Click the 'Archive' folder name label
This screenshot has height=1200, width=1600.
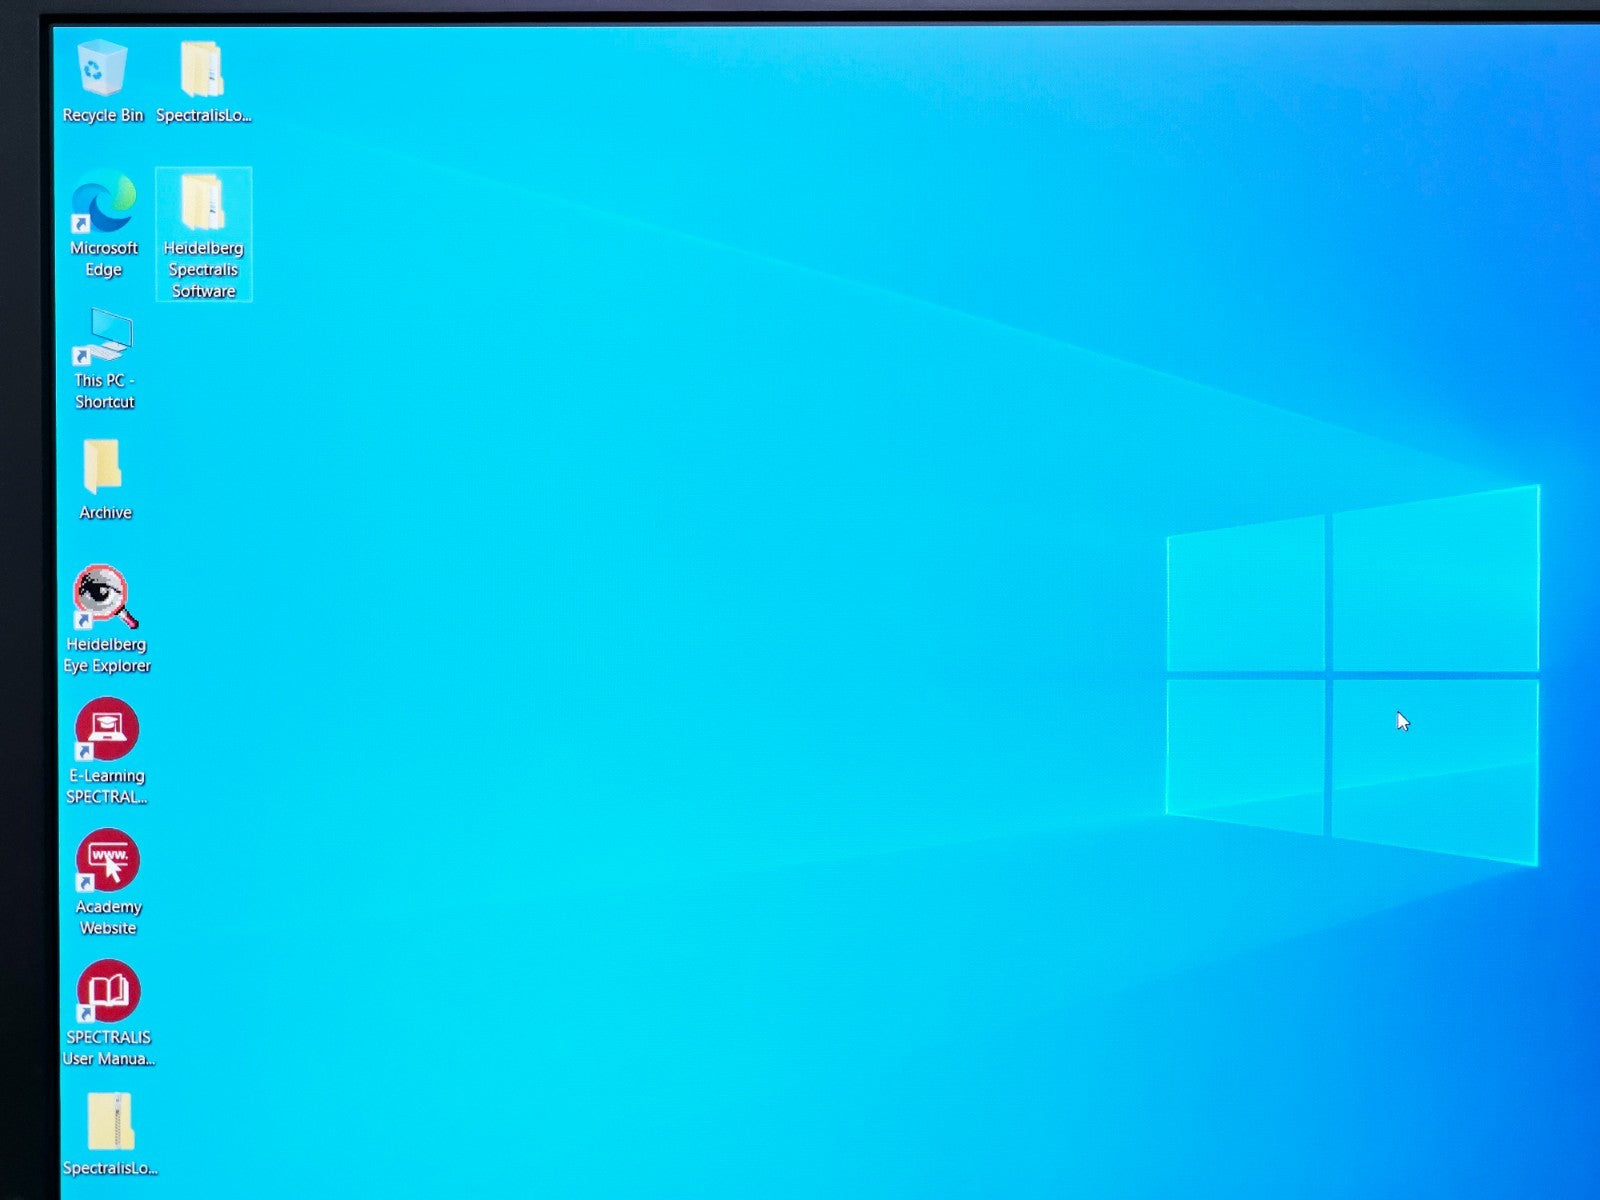[105, 513]
